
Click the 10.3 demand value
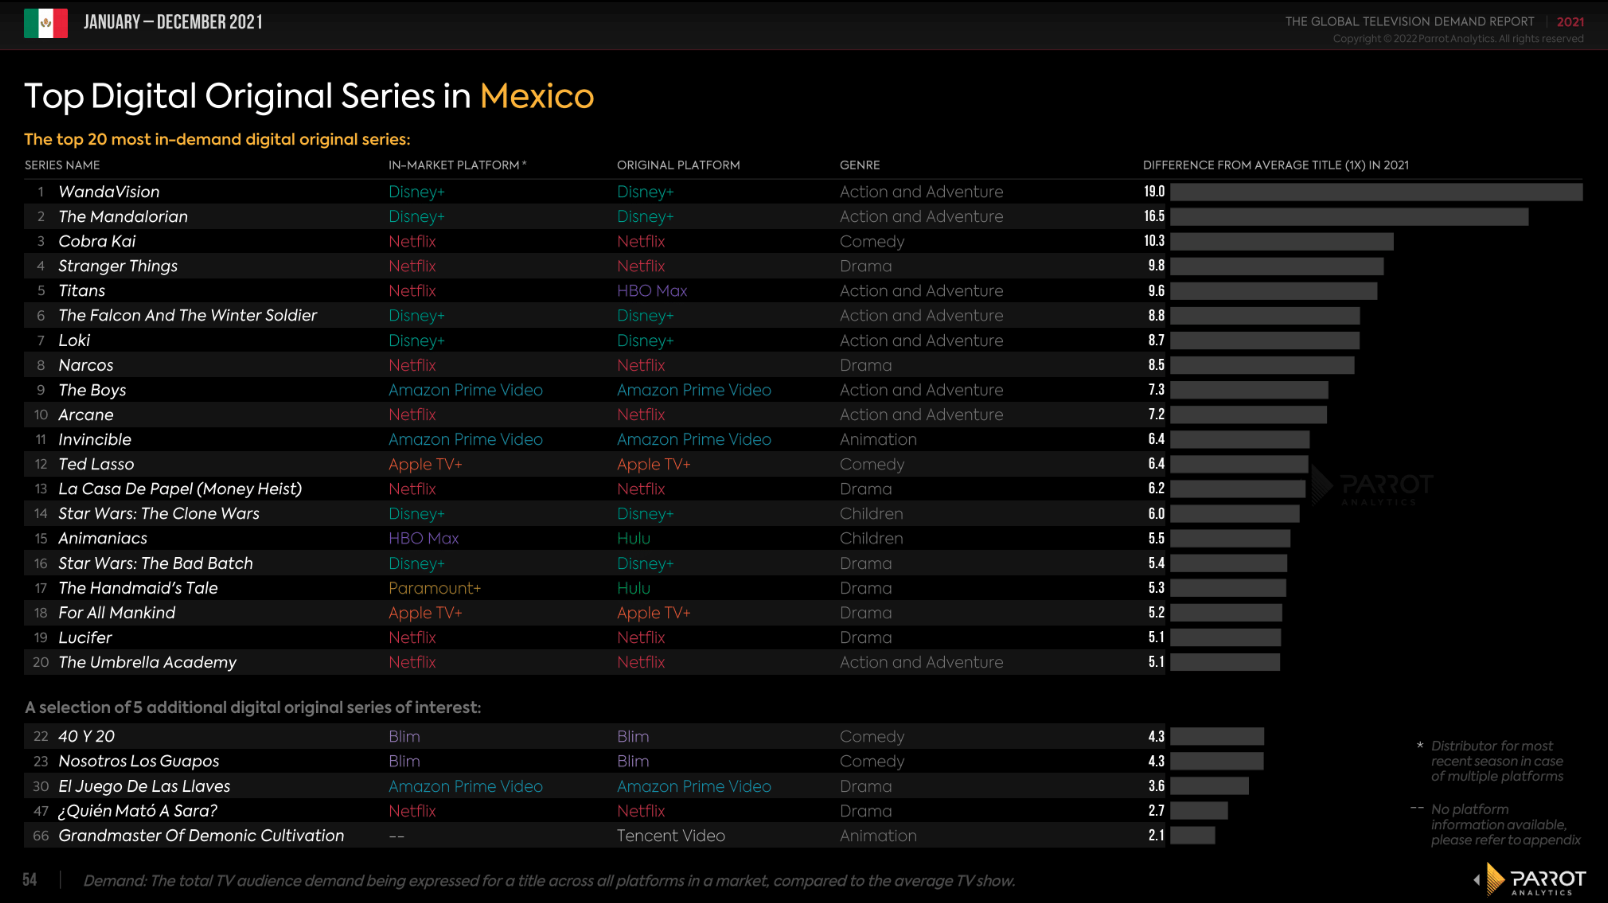click(x=1155, y=241)
